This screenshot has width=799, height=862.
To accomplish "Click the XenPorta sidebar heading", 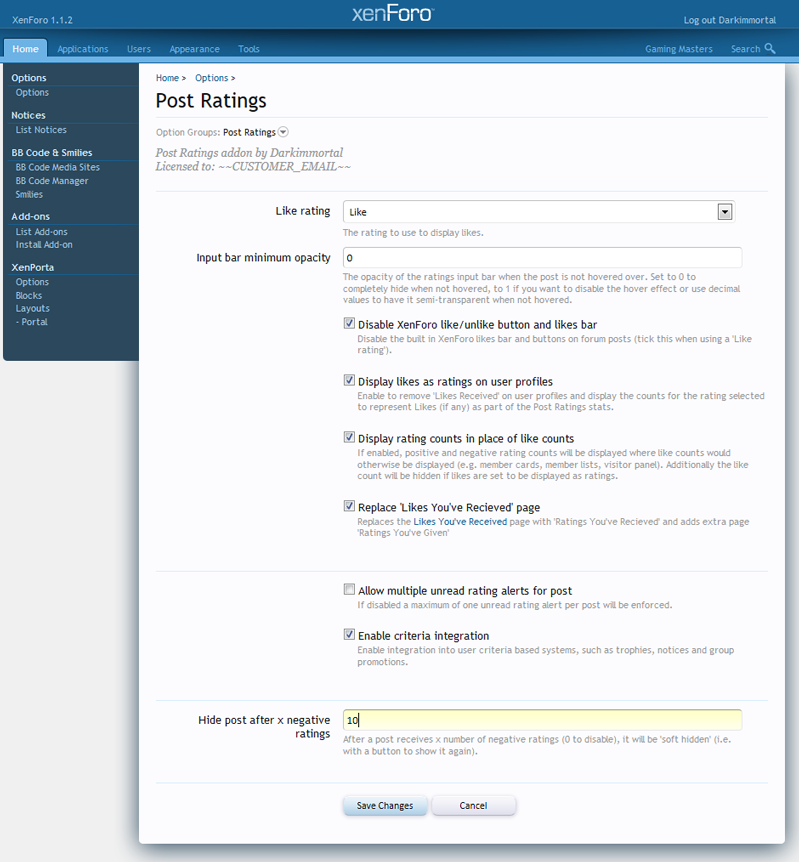I will (32, 268).
